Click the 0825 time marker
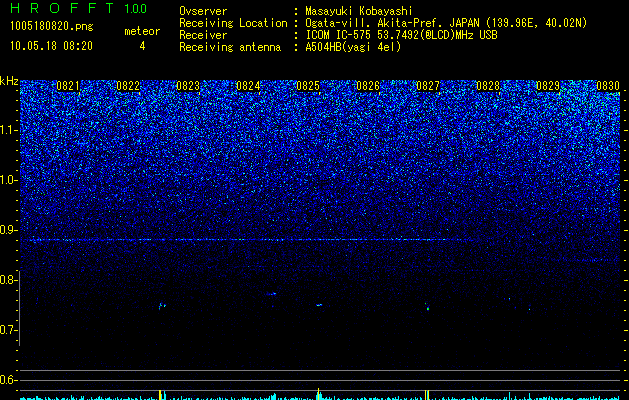Image resolution: width=629 pixels, height=400 pixels. 308,86
